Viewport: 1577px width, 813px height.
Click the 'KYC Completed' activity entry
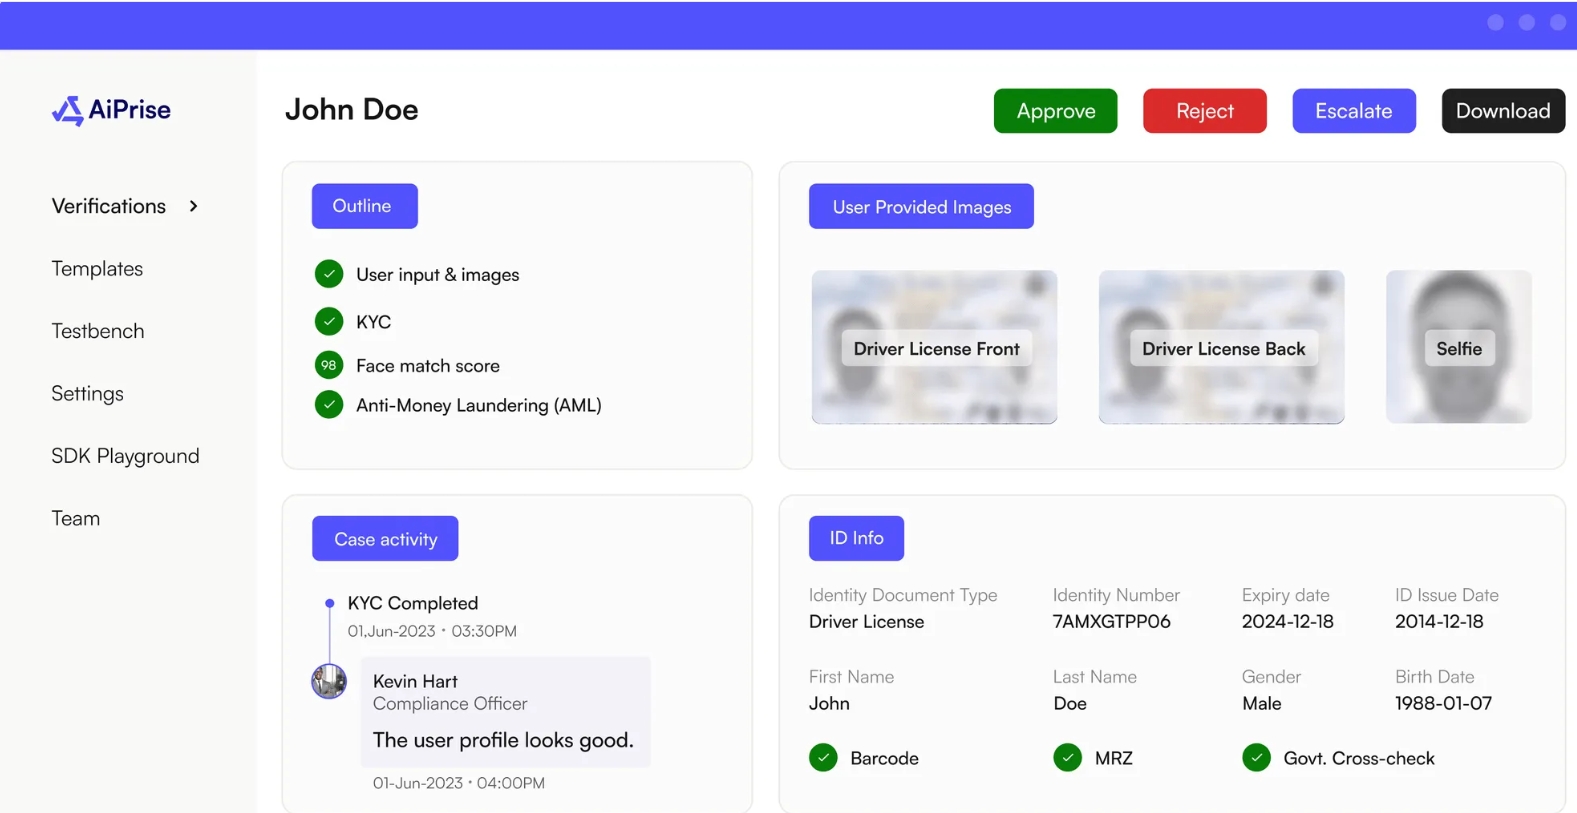coord(413,603)
